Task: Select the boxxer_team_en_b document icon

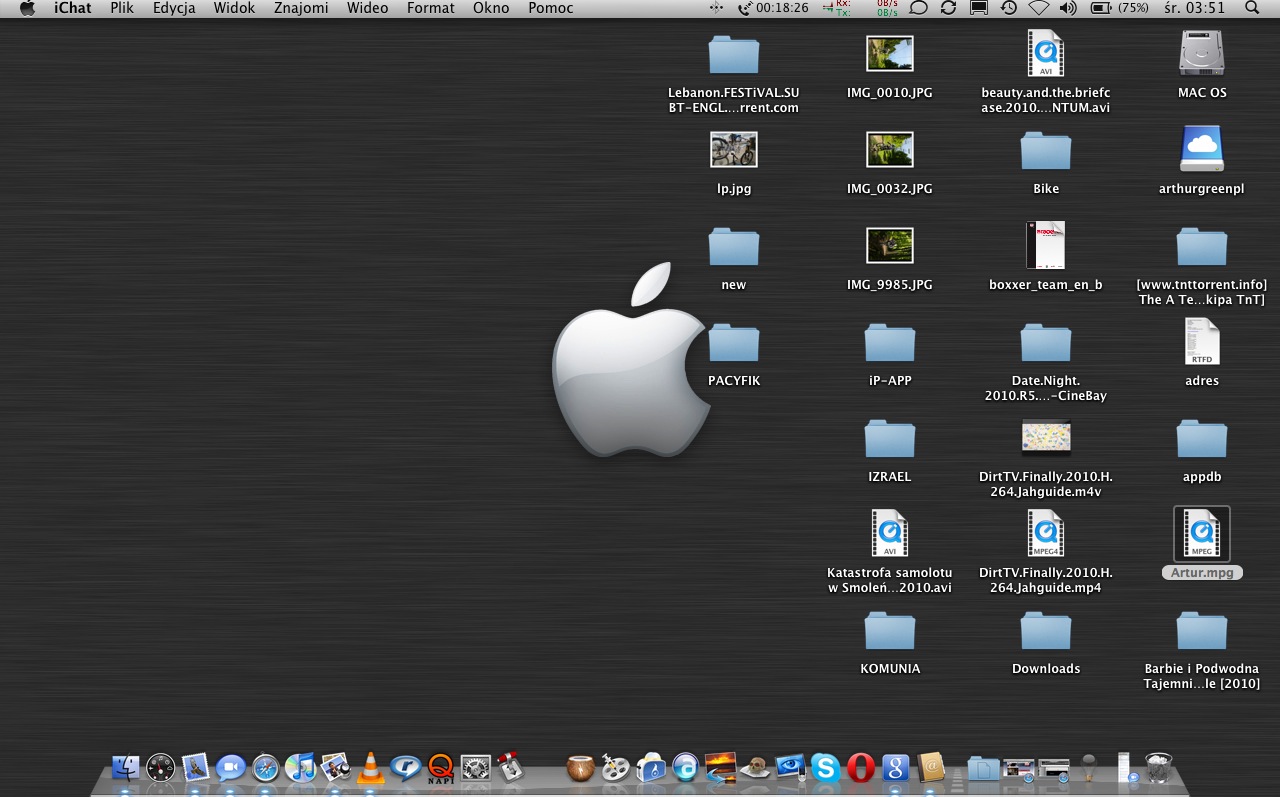Action: pyautogui.click(x=1046, y=245)
